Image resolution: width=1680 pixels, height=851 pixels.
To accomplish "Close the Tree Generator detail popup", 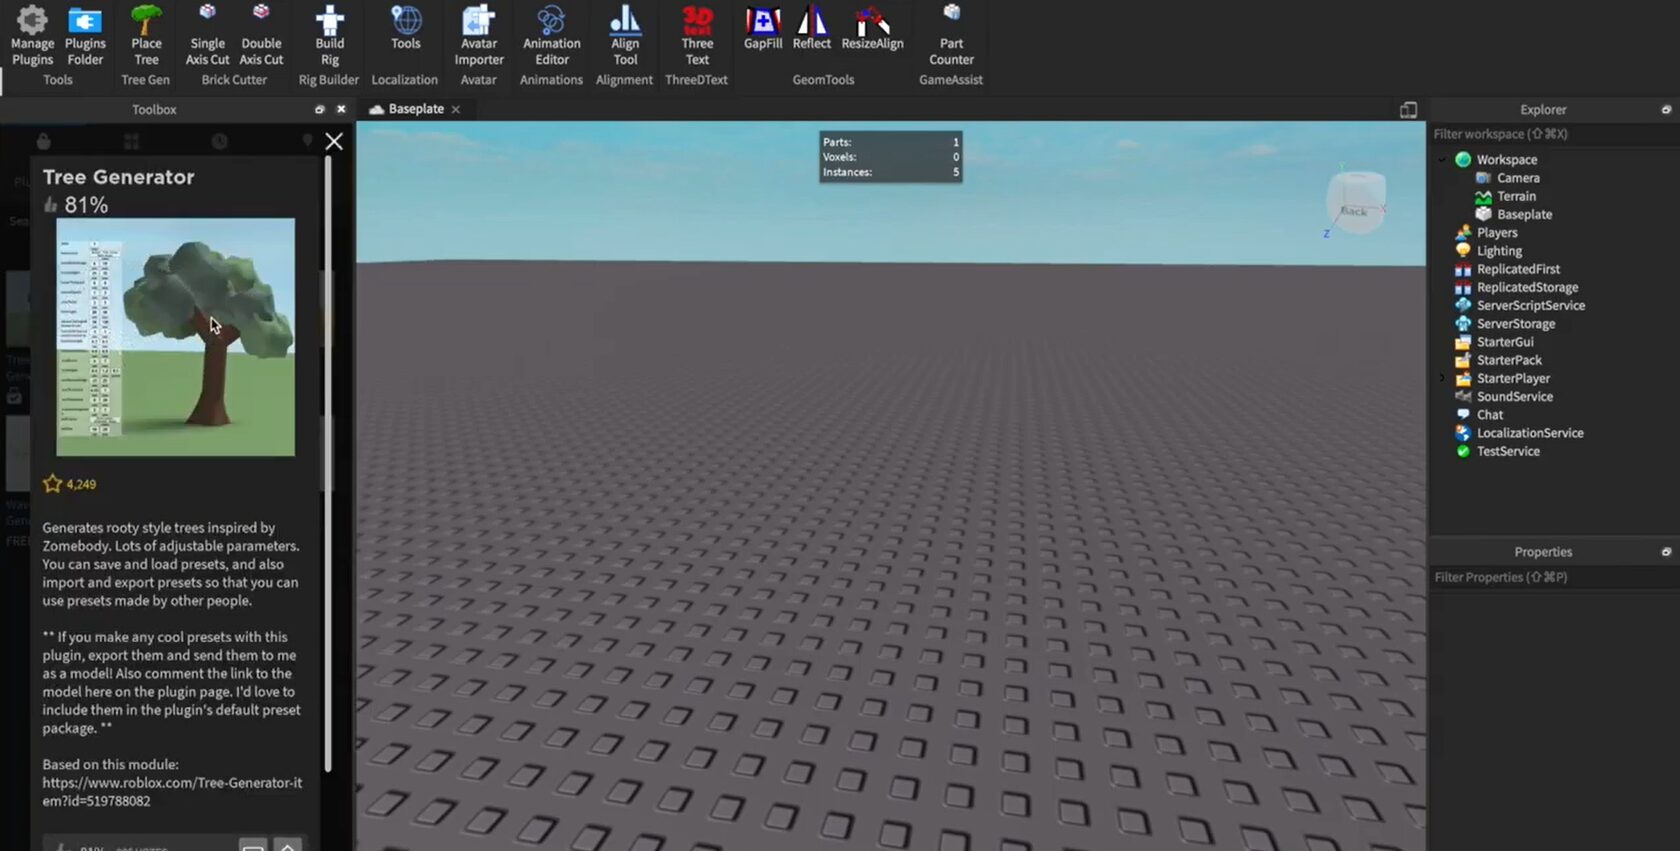I will pos(334,141).
